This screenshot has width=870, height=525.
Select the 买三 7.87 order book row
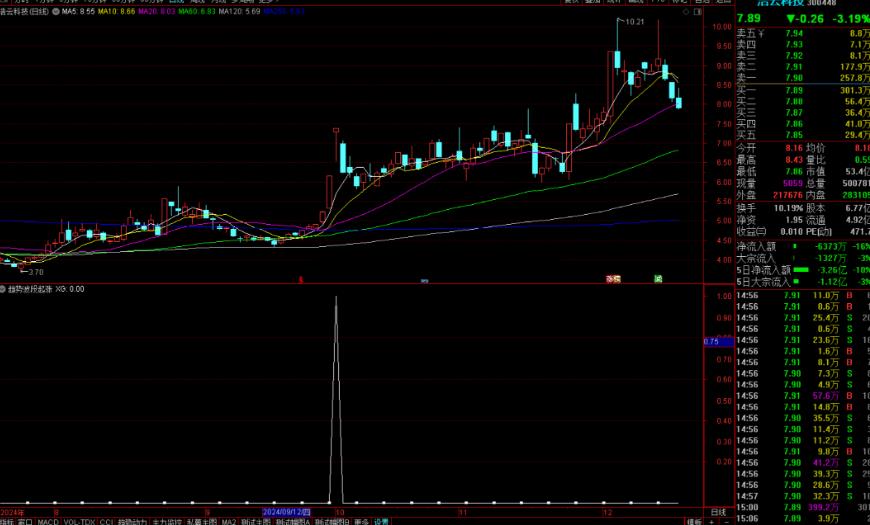pyautogui.click(x=803, y=112)
